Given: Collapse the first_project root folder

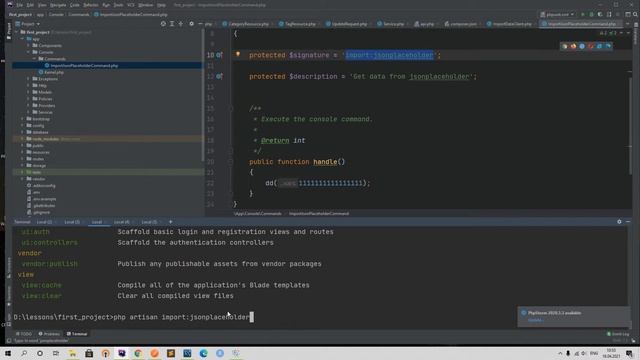Looking at the screenshot, I should pyautogui.click(x=17, y=32).
